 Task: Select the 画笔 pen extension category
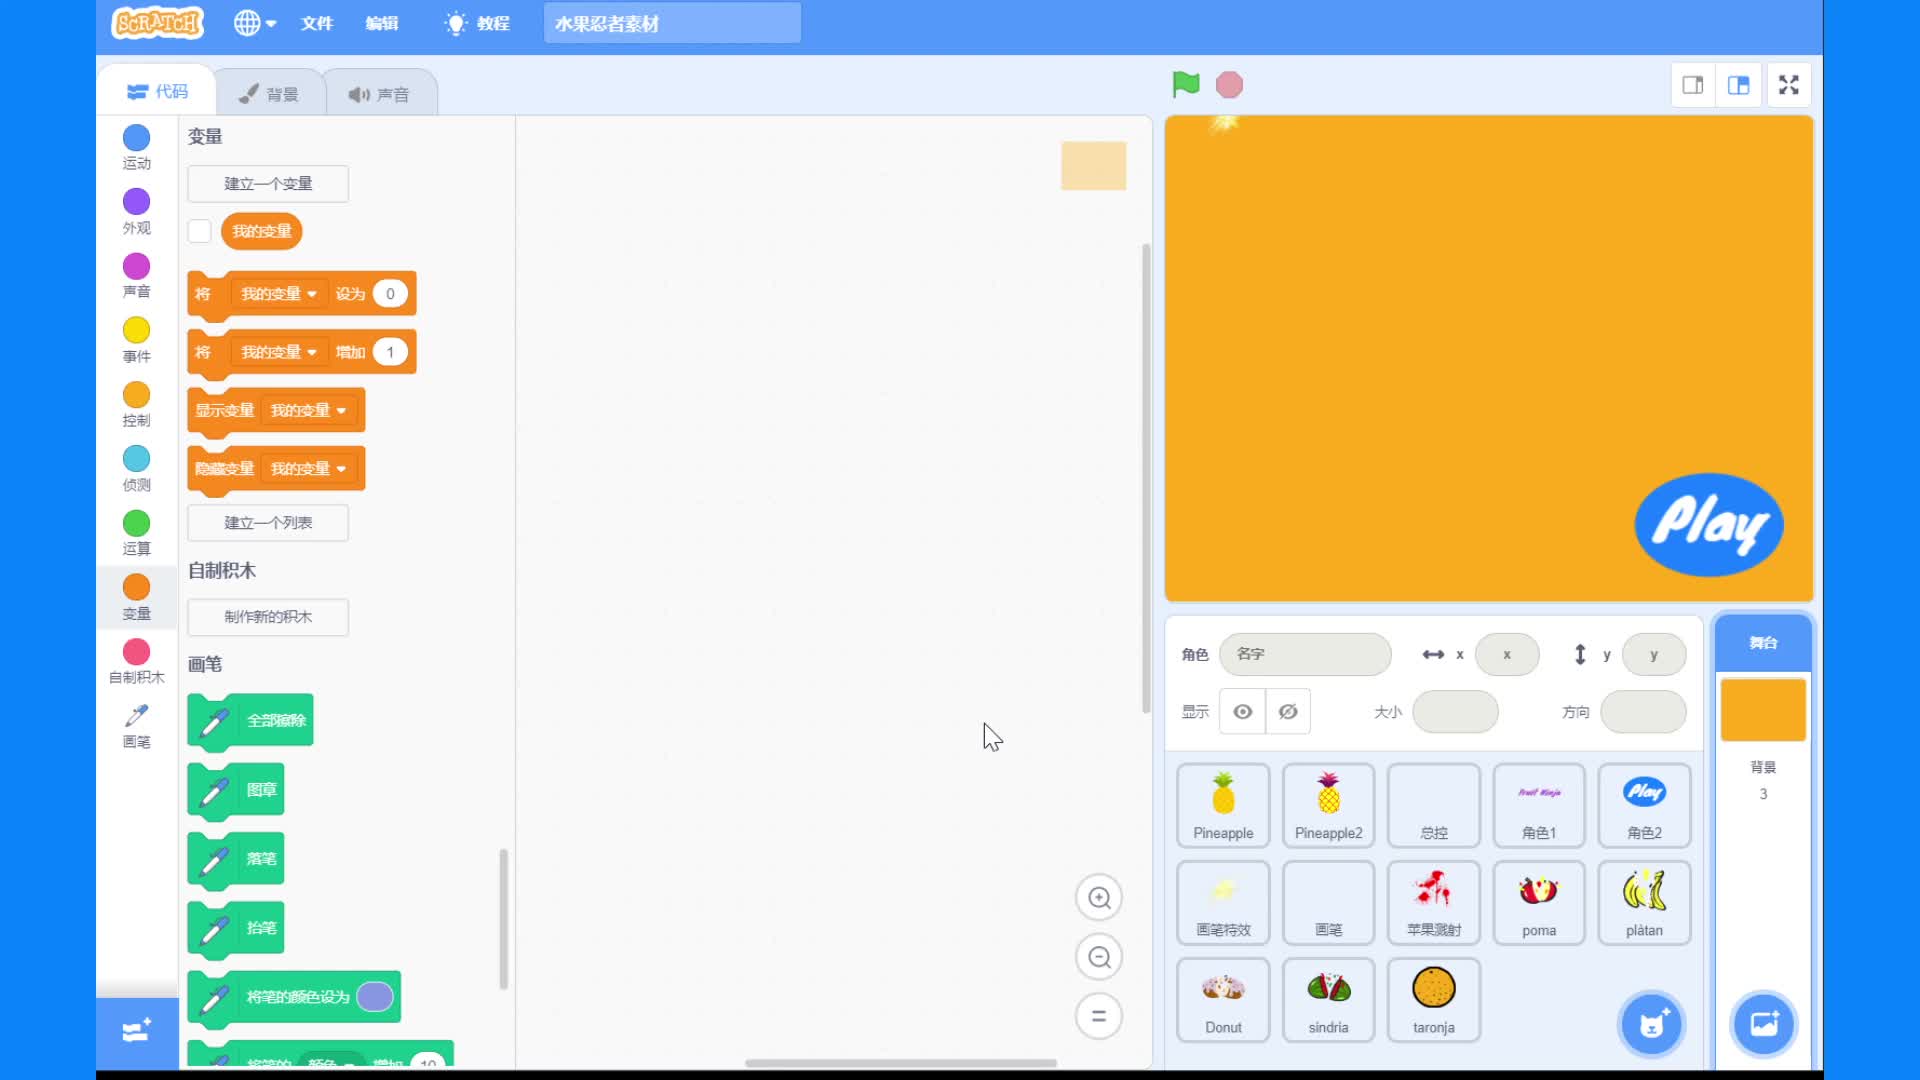click(137, 726)
